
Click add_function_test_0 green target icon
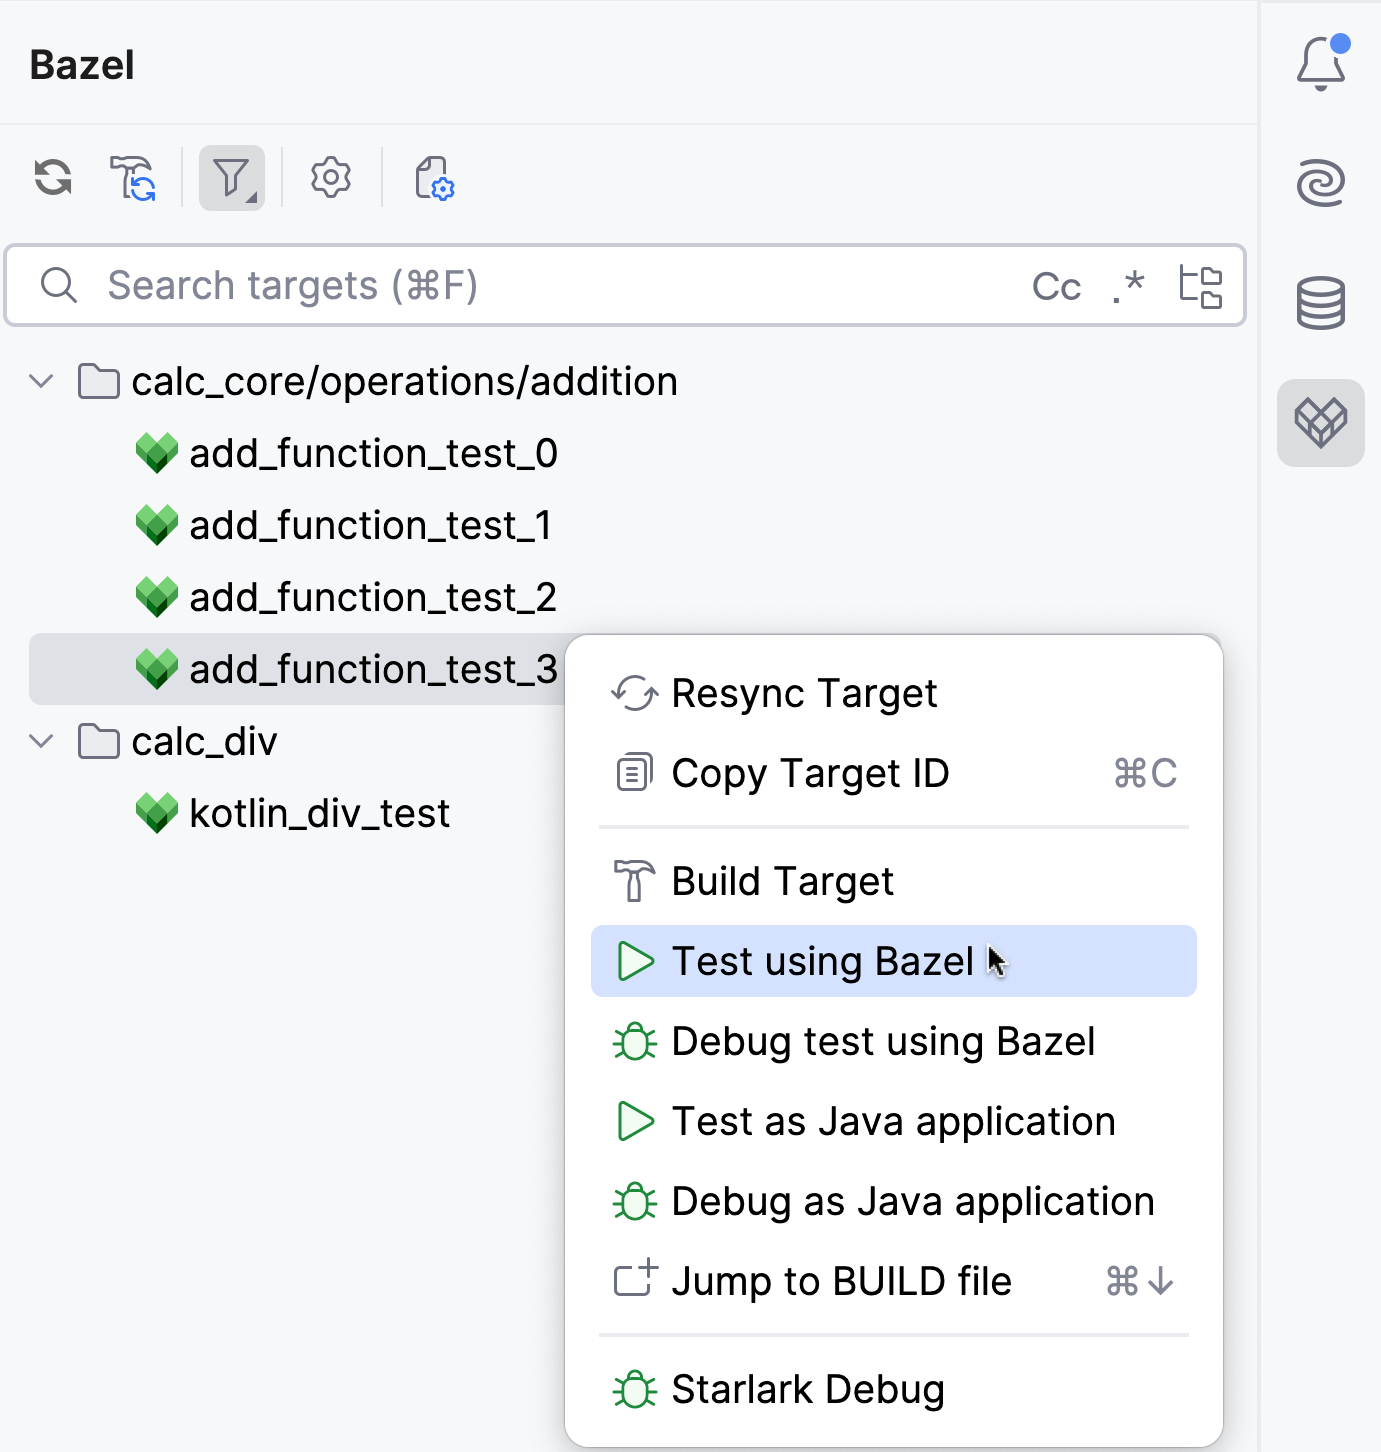coord(157,453)
